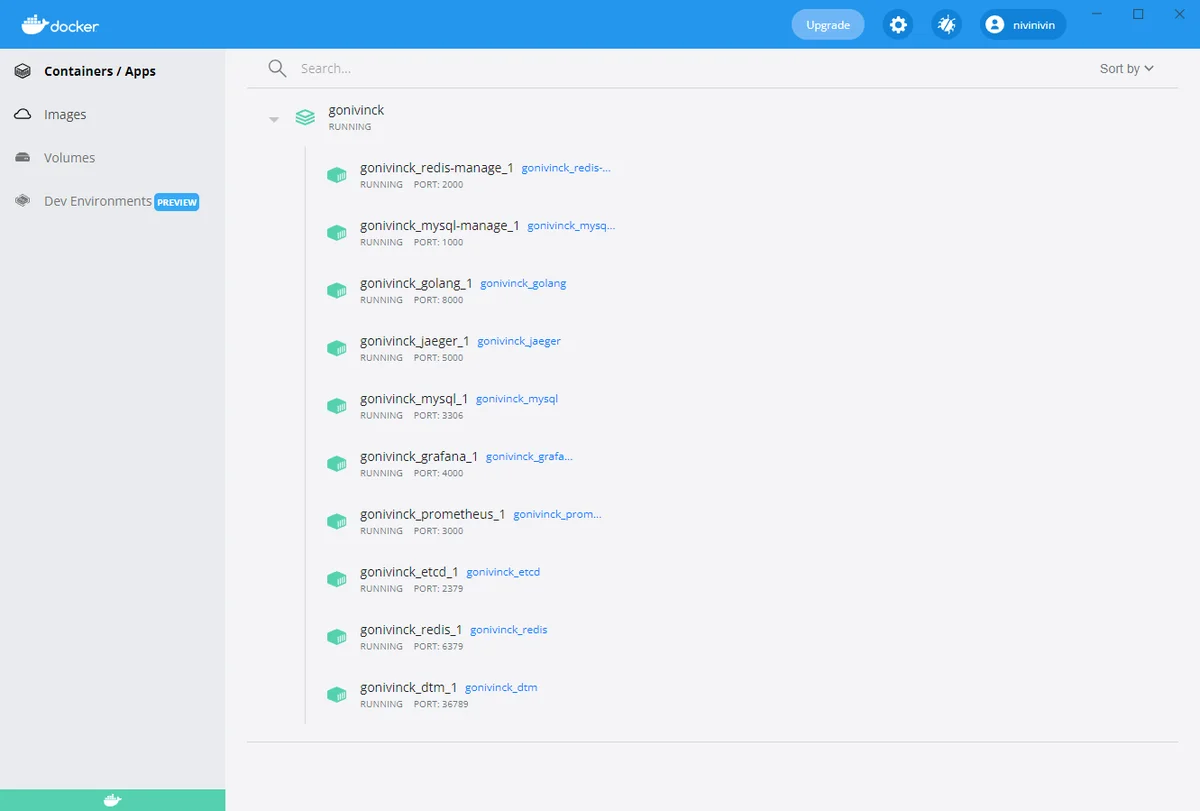
Task: Click gonivinck_mysql_1 container icon
Action: coord(337,406)
